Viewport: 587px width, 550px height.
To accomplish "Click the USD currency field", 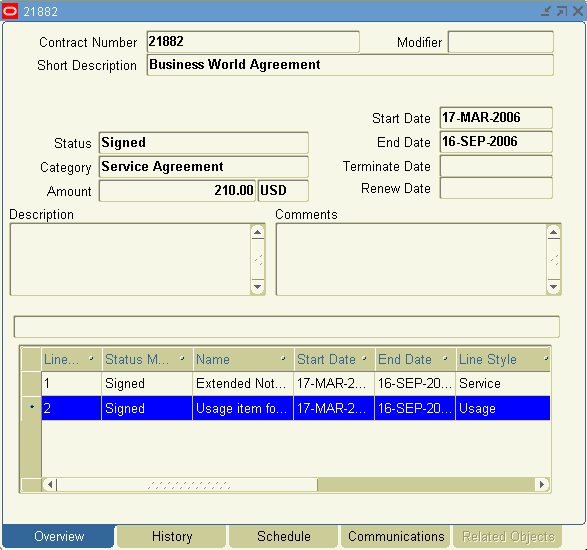I will coord(283,191).
